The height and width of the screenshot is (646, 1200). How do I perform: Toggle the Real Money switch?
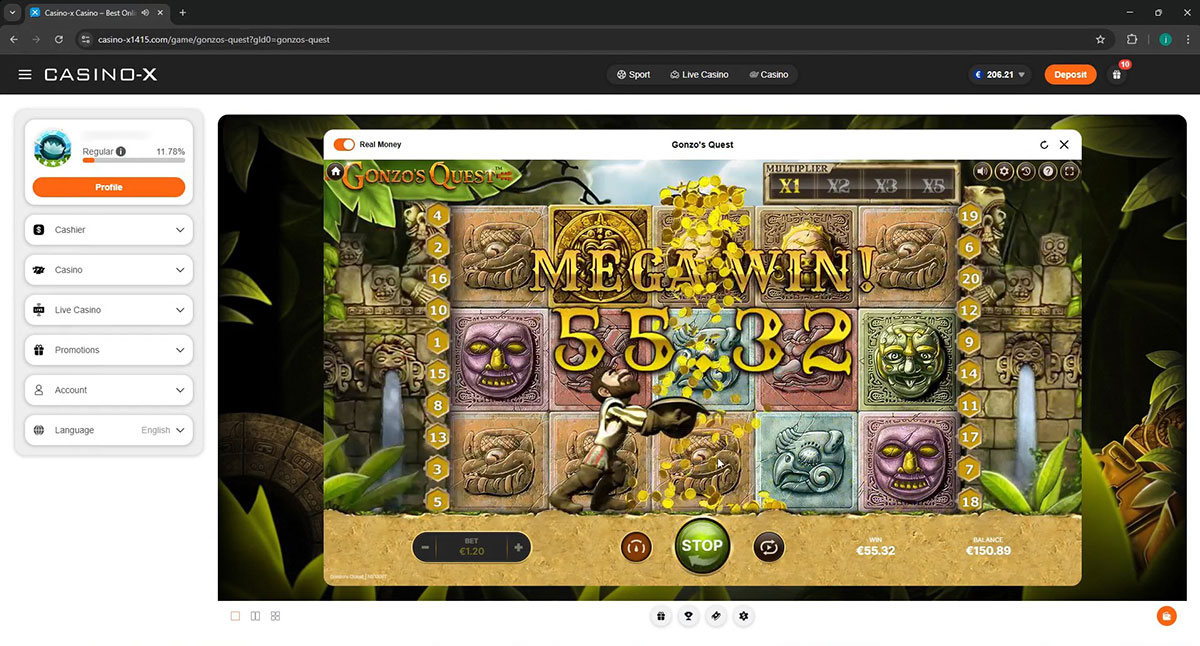(x=344, y=145)
